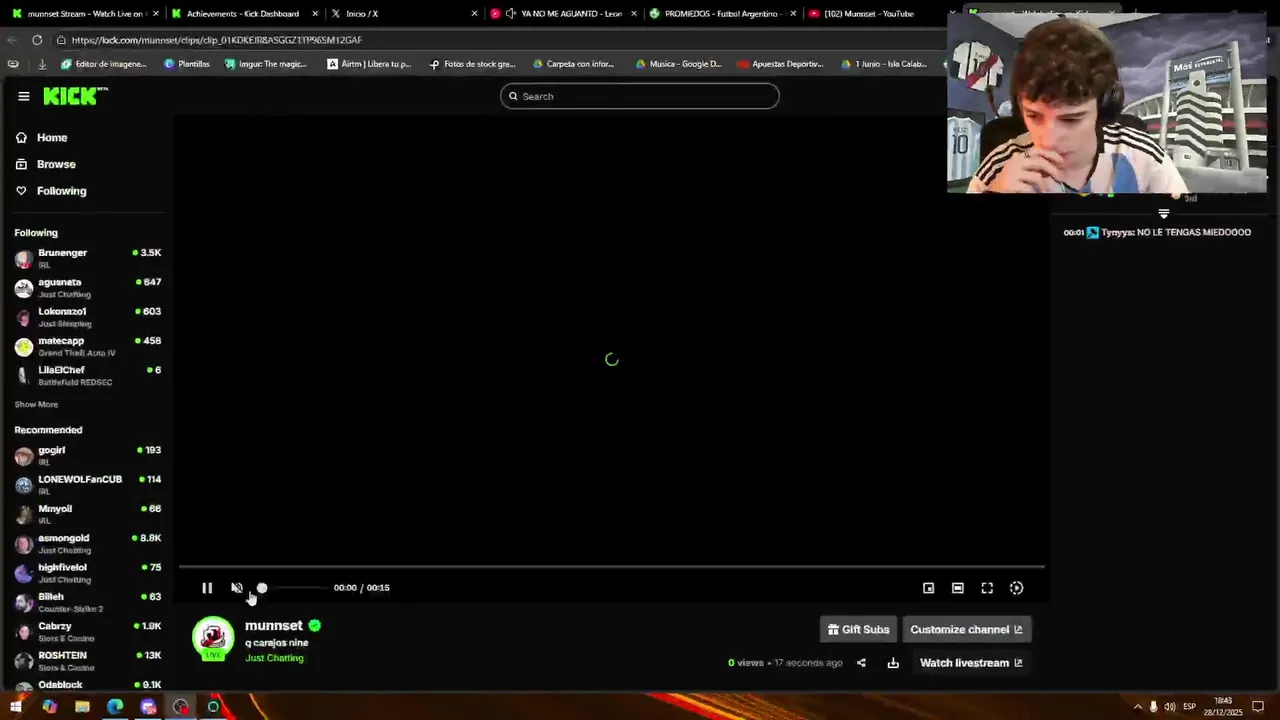
Task: Seek on the clip progress bar
Action: (x=612, y=567)
